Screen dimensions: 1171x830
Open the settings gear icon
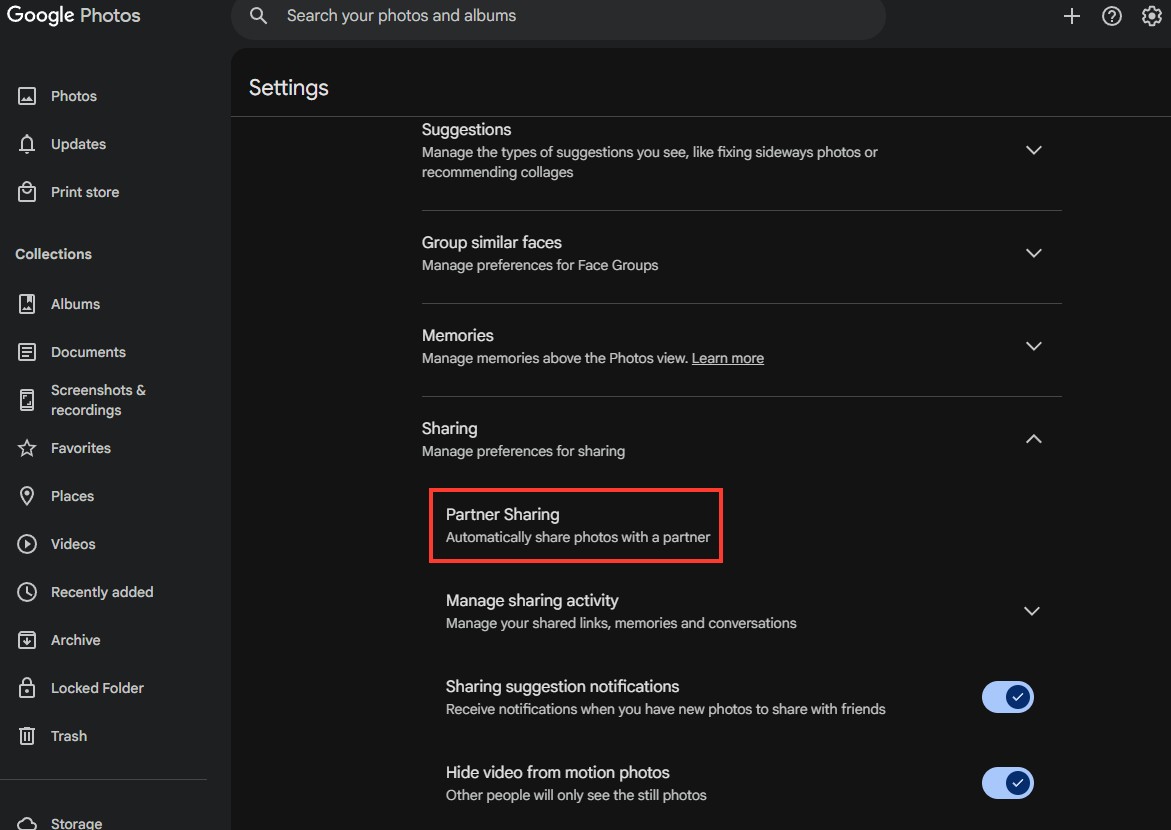tap(1152, 16)
